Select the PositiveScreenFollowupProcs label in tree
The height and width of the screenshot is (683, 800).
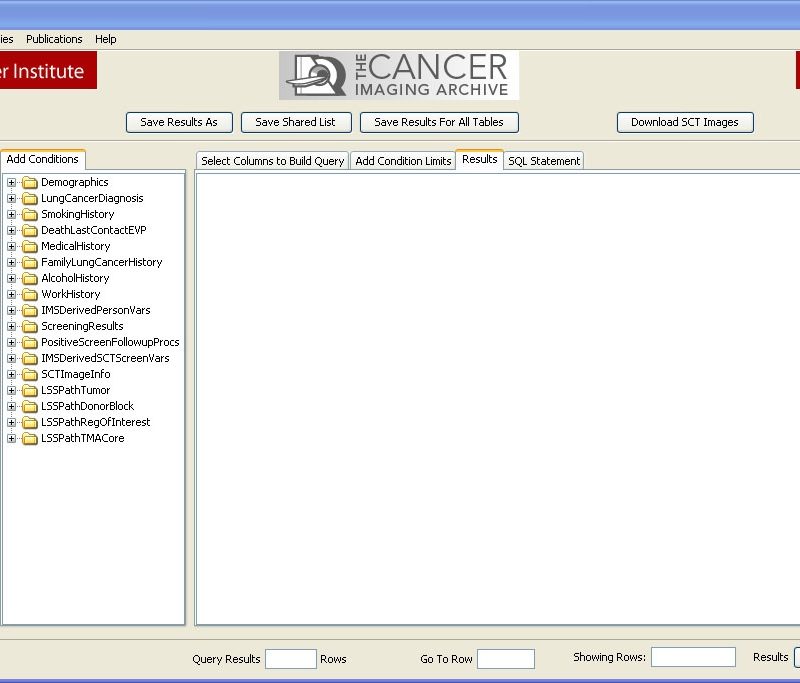pos(110,342)
